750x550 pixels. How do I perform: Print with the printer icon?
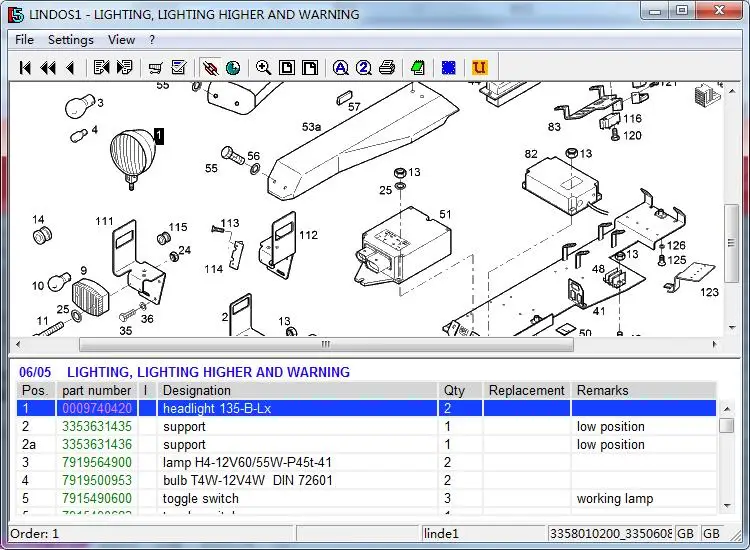pos(387,67)
